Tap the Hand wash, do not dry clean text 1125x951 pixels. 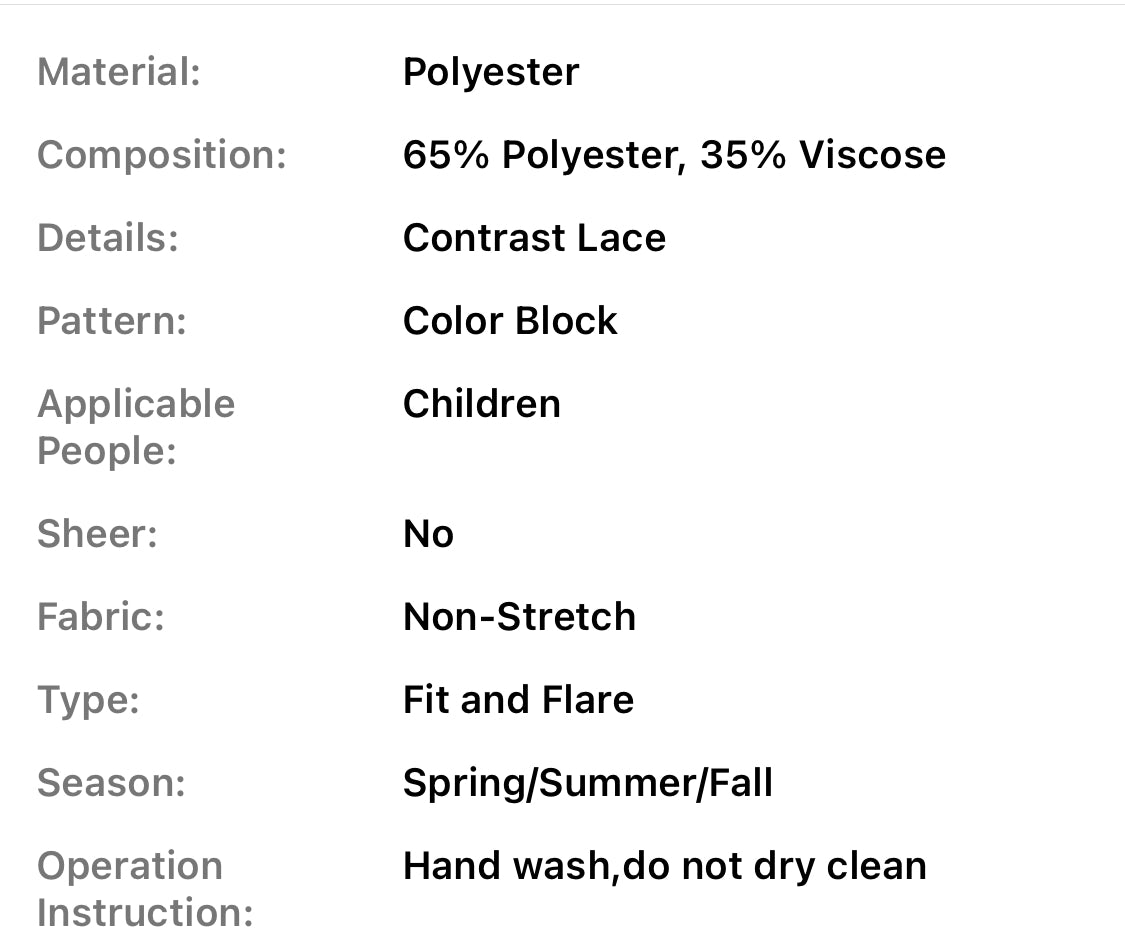click(x=664, y=867)
